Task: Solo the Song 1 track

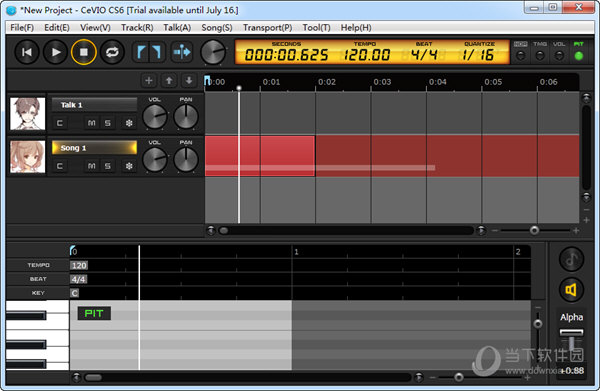Action: tap(108, 166)
